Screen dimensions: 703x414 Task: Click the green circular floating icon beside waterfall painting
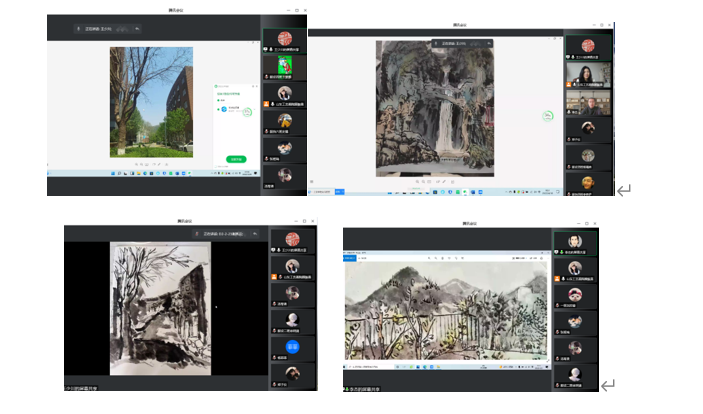(x=548, y=117)
